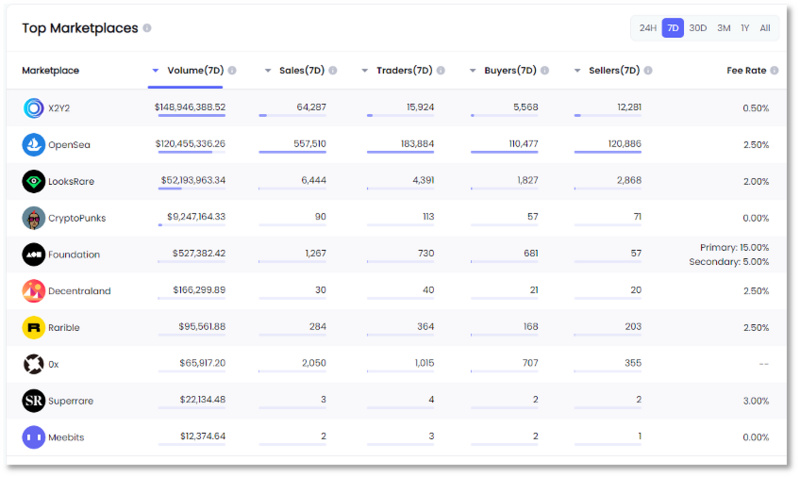The height and width of the screenshot is (477, 800).
Task: Open the Foundation marketplace link
Action: pyautogui.click(x=74, y=255)
